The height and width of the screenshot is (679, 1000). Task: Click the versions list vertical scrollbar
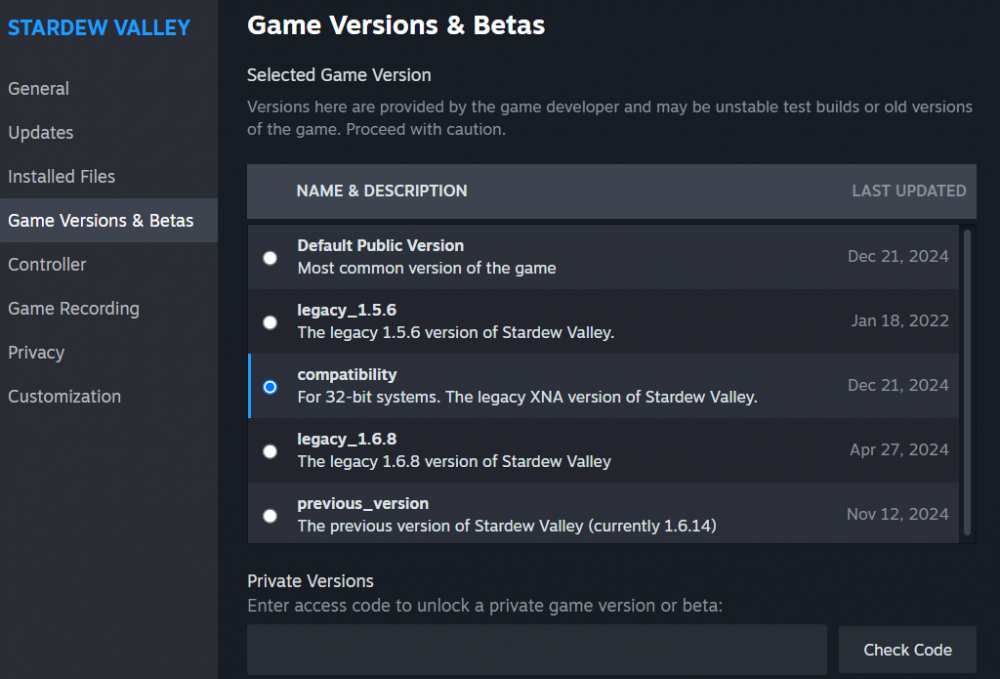click(x=966, y=380)
